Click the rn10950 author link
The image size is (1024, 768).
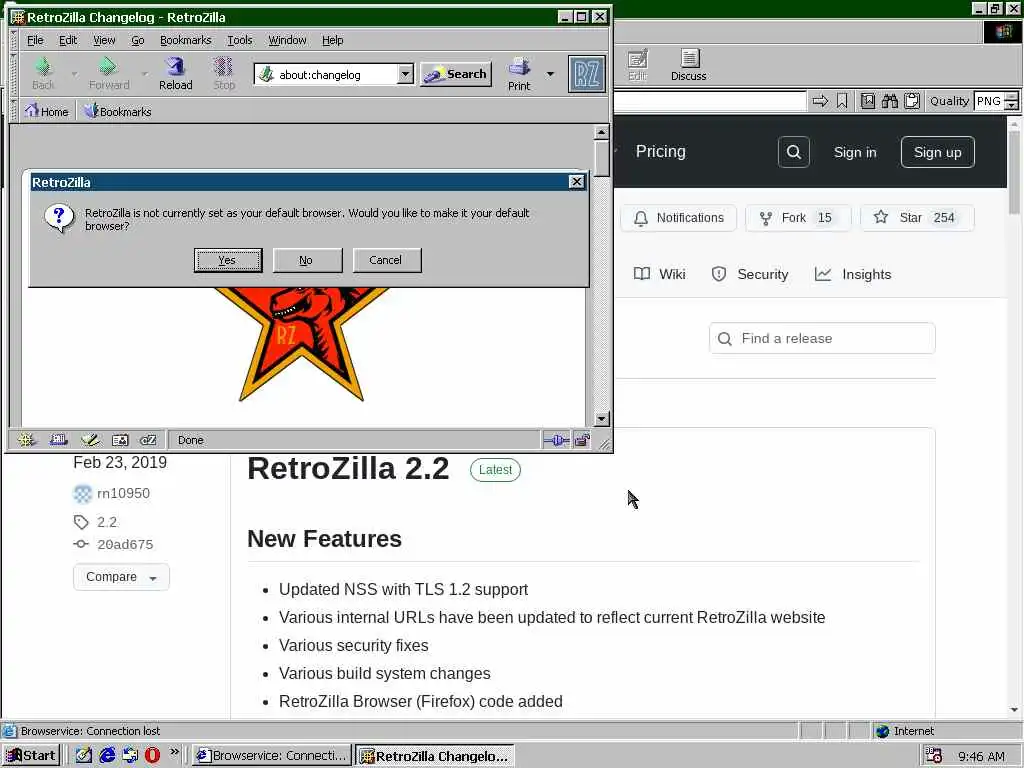coord(123,493)
